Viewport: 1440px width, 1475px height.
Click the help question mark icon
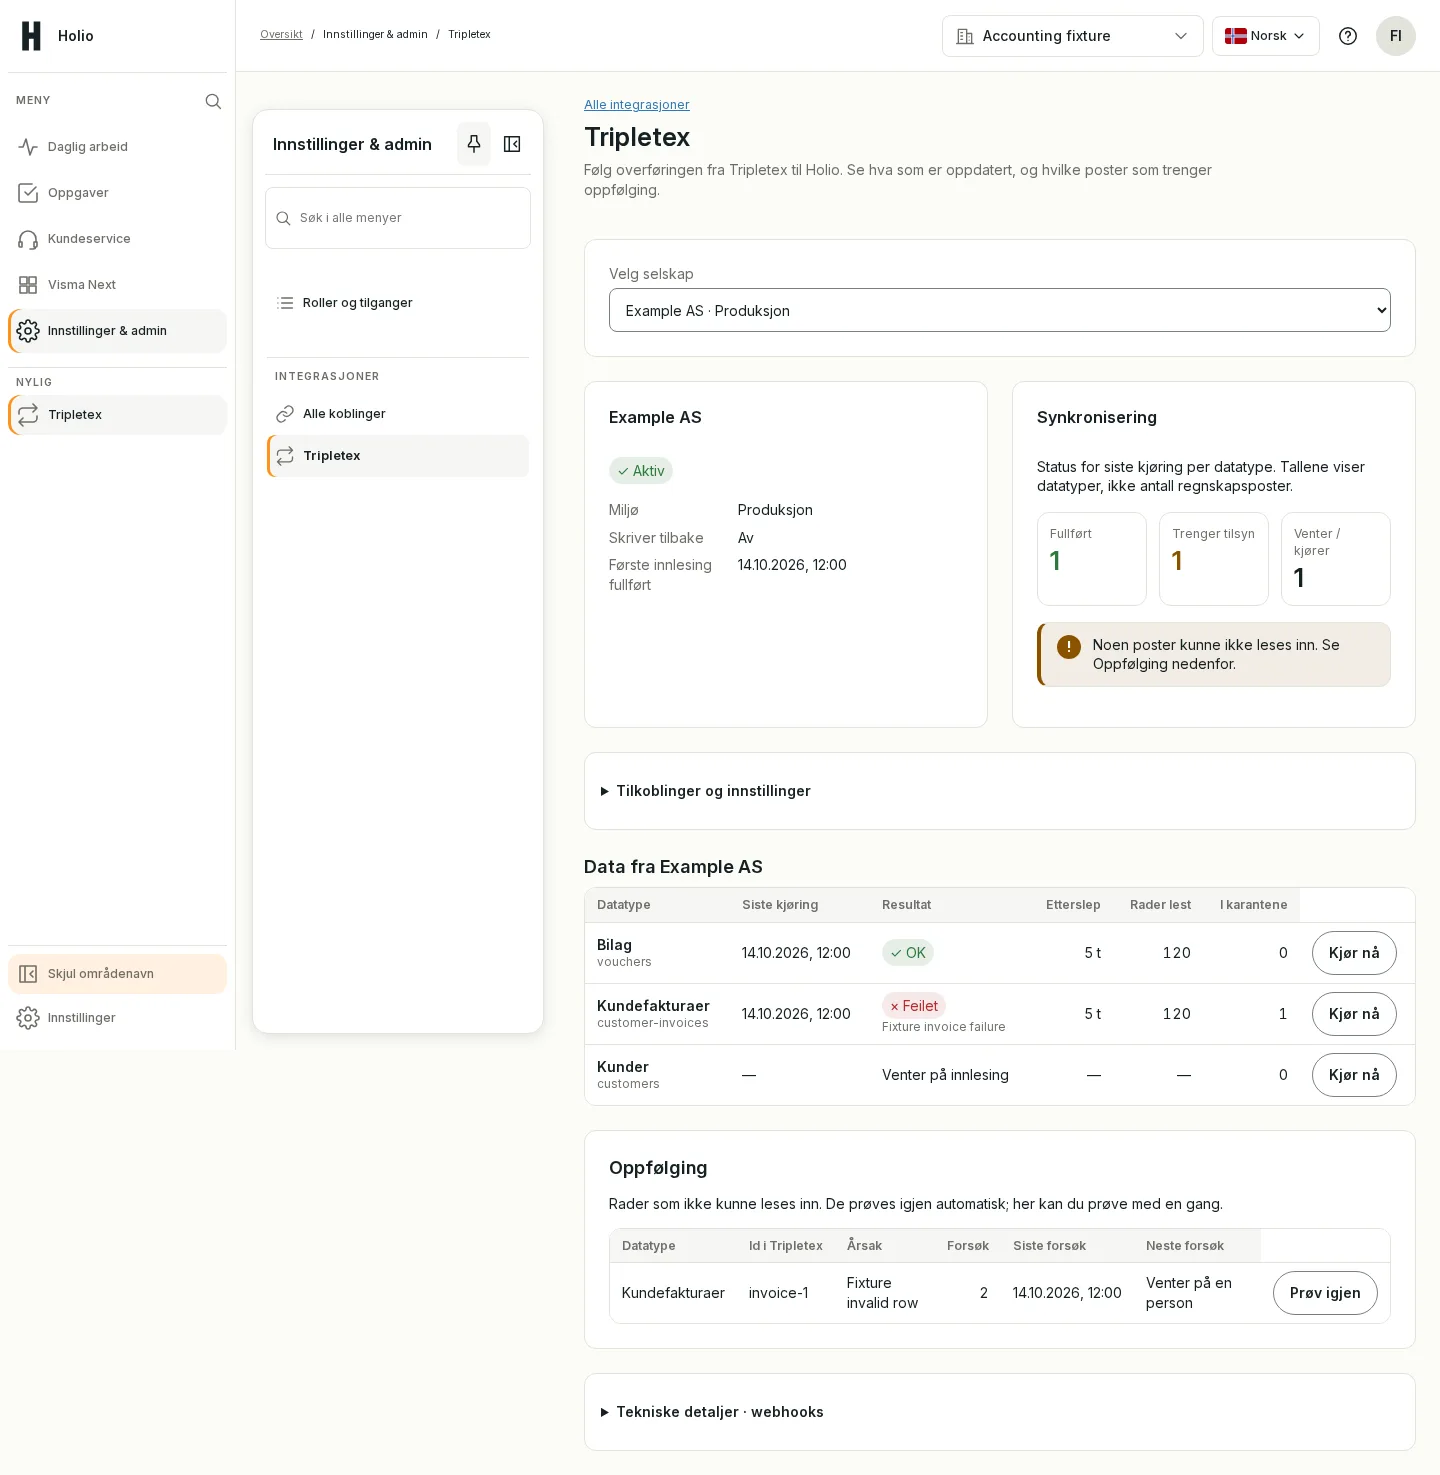(x=1348, y=36)
